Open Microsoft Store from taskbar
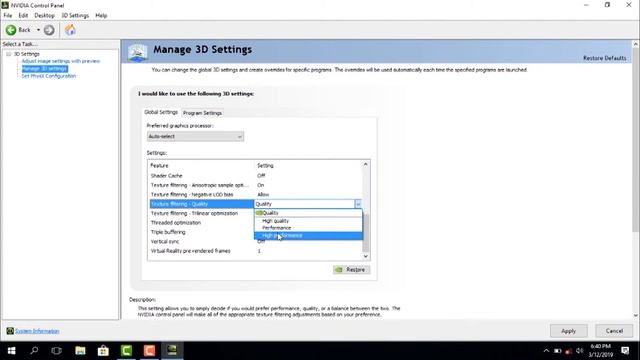Screen dimensions: 640x360 103,351
